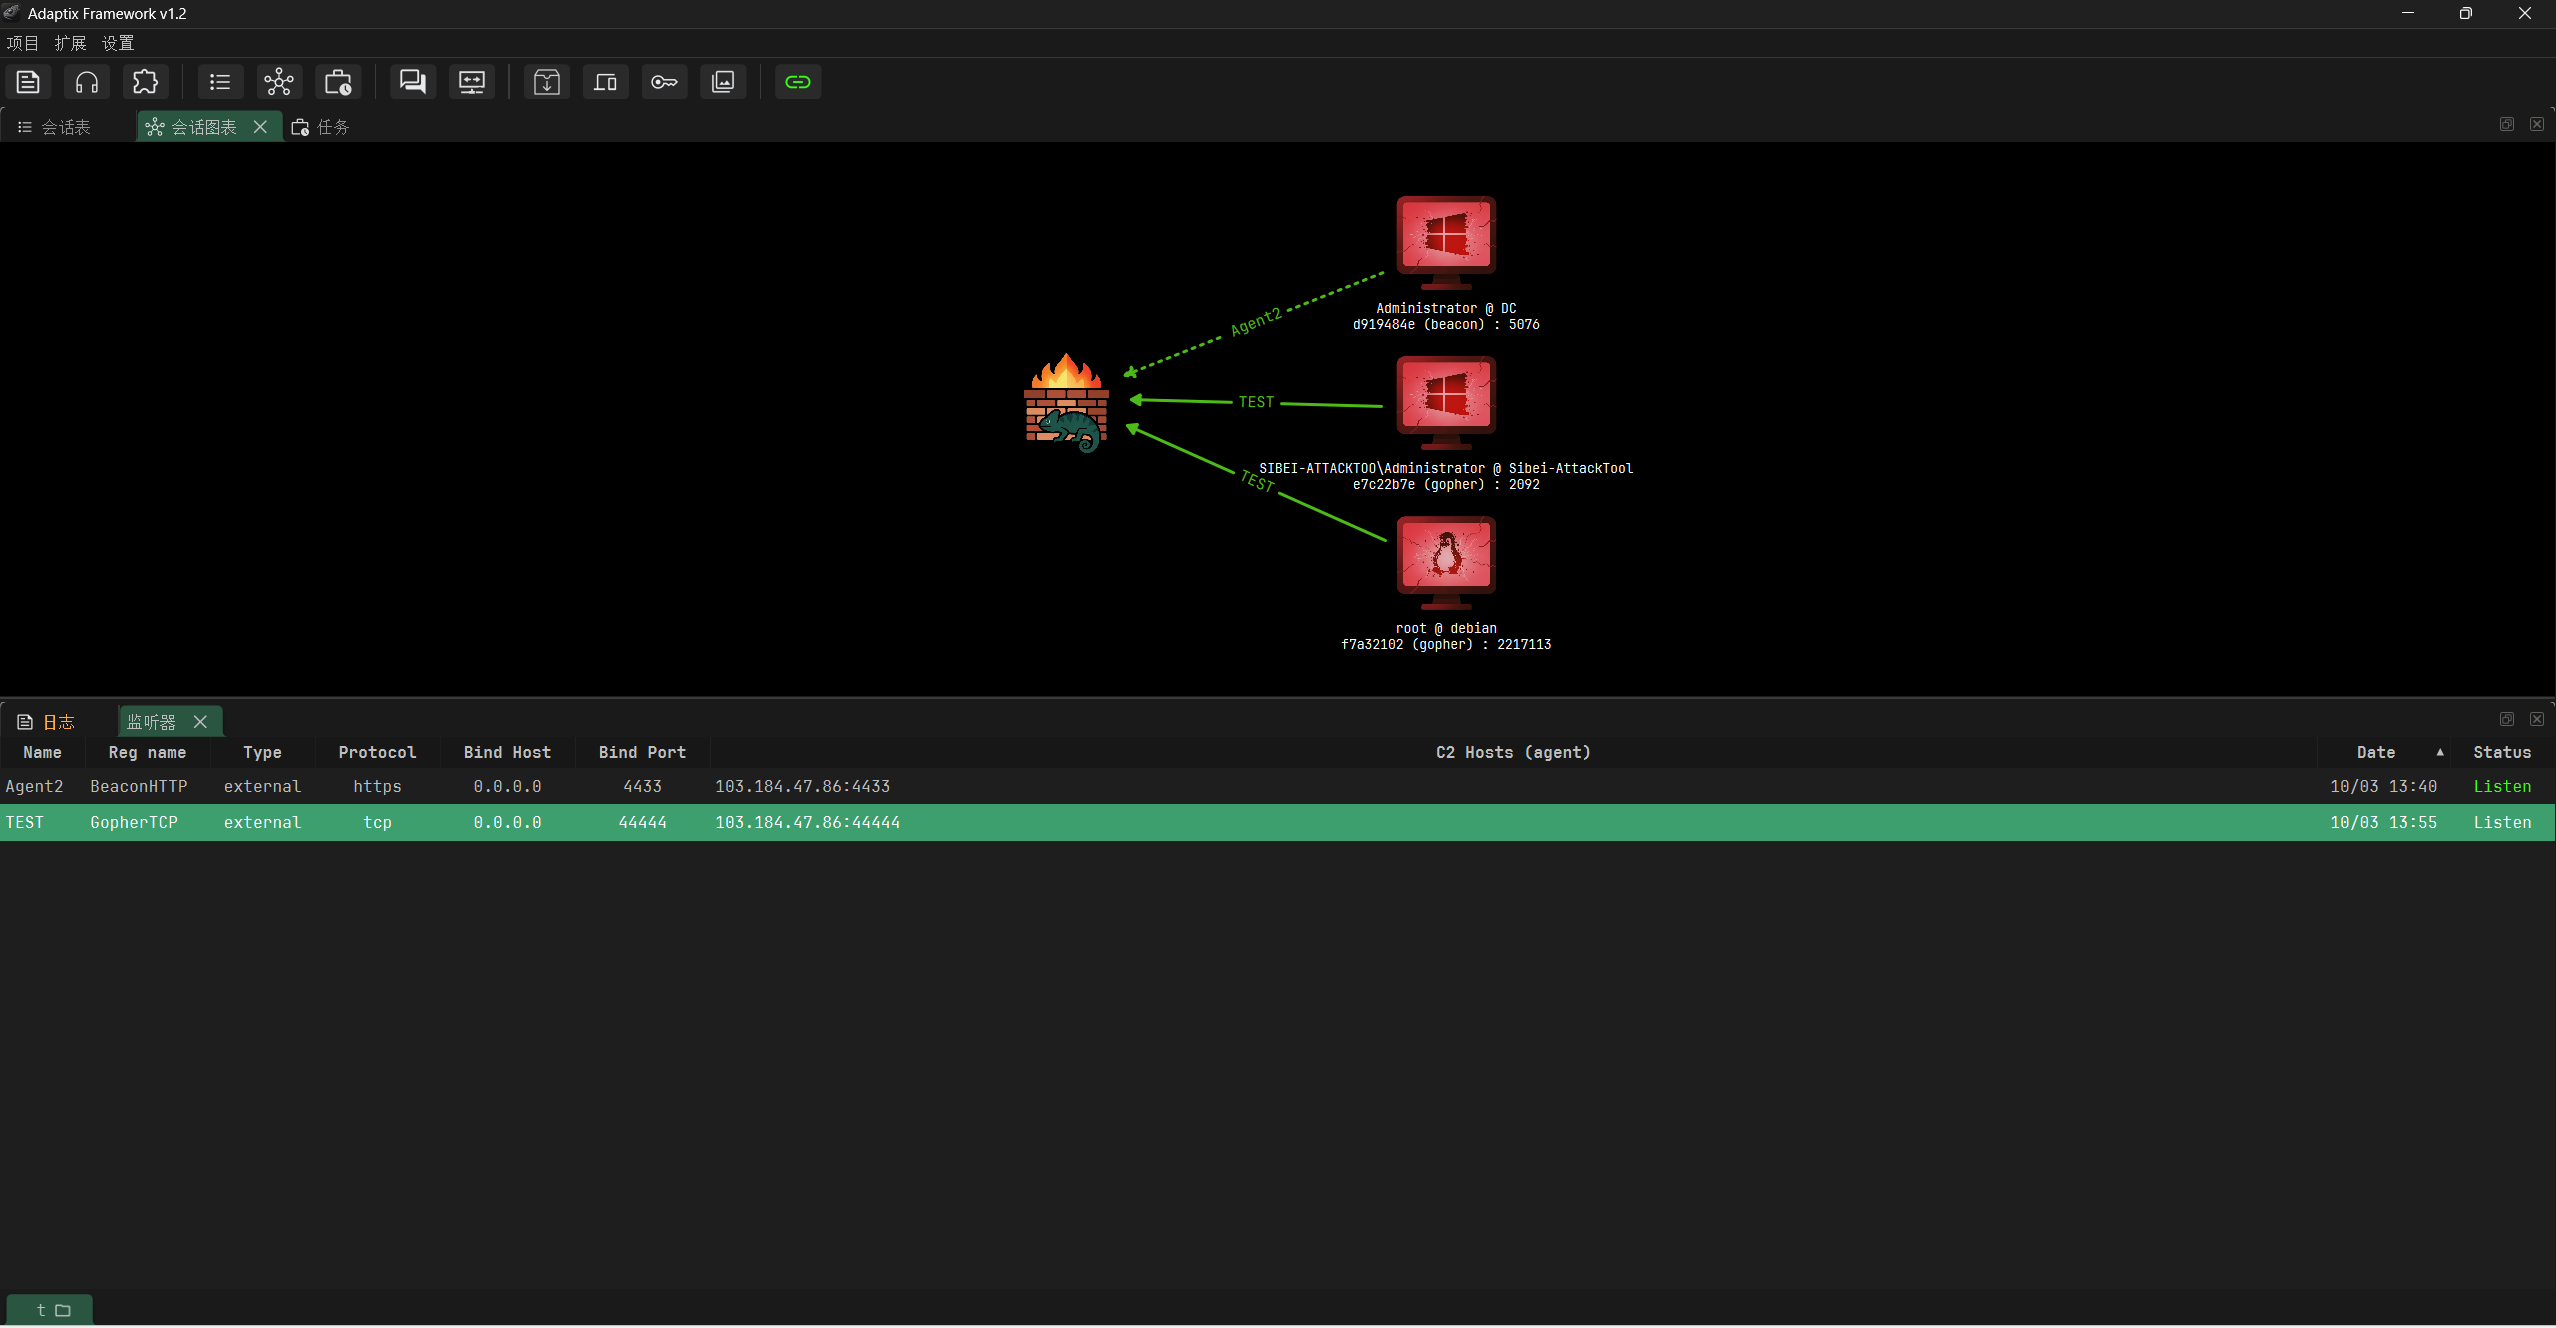
Task: Close the 会话图表 tab
Action: click(260, 127)
